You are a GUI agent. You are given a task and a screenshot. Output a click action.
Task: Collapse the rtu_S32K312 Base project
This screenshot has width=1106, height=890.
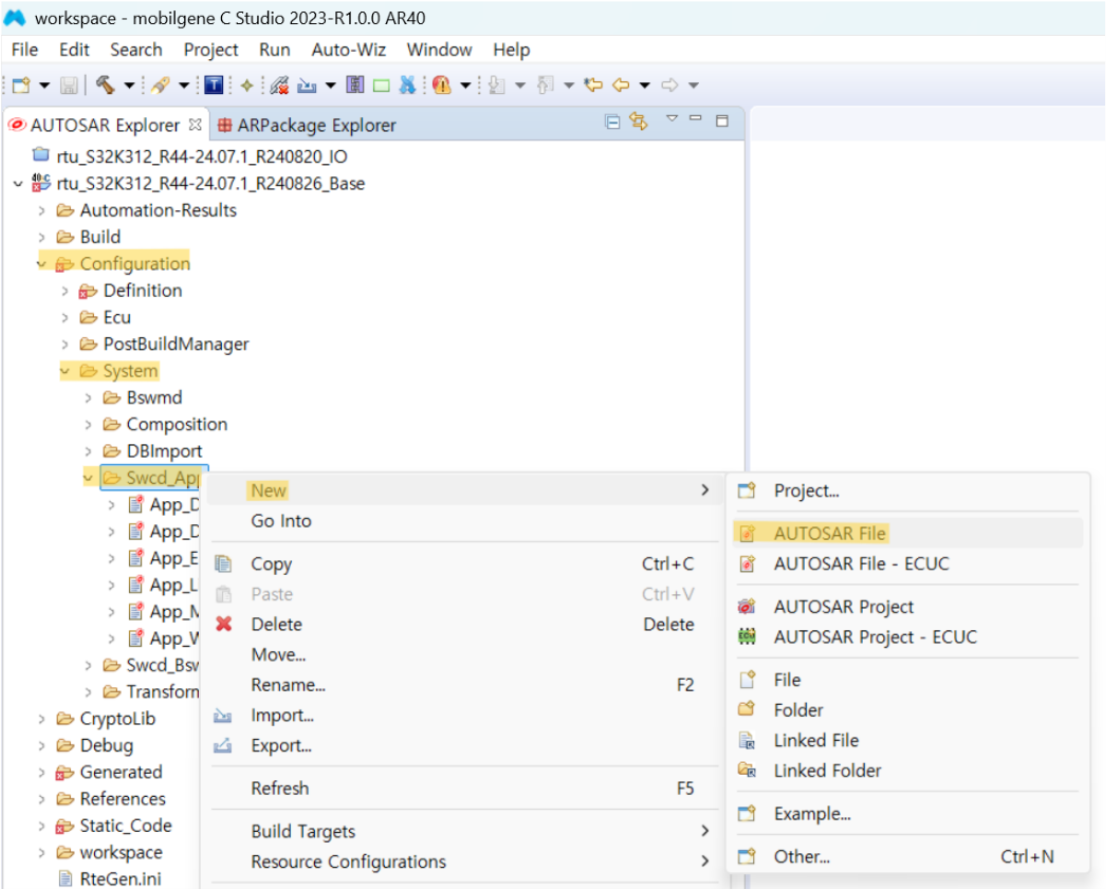(x=18, y=184)
